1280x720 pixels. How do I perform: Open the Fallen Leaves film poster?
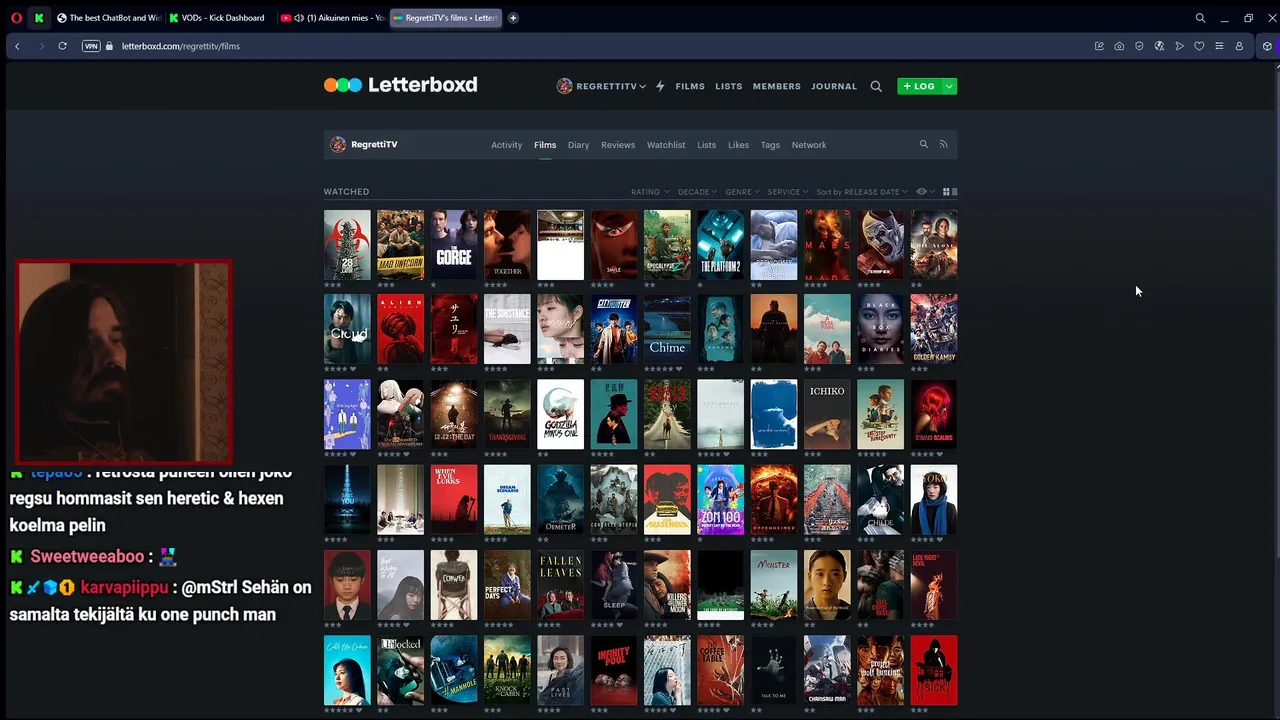560,585
